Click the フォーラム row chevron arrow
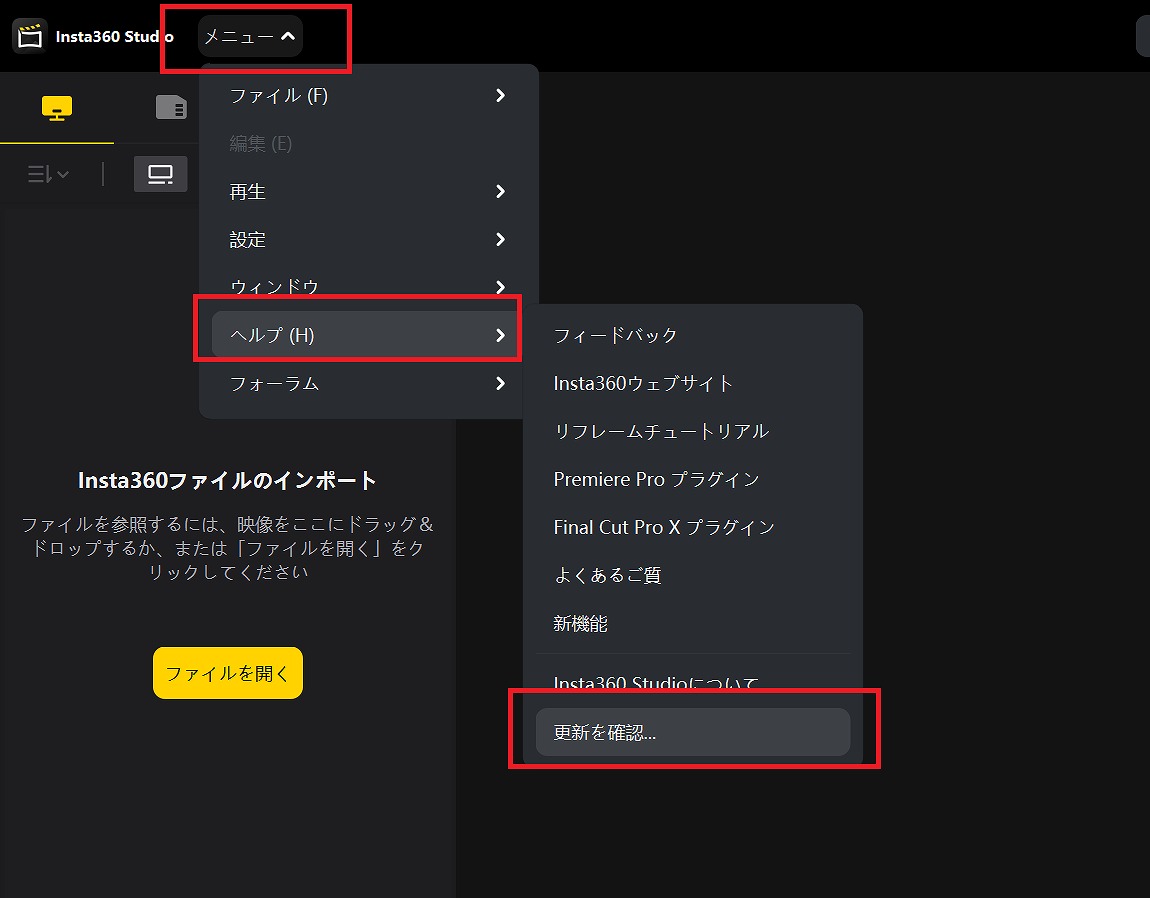Viewport: 1150px width, 898px height. tap(500, 383)
